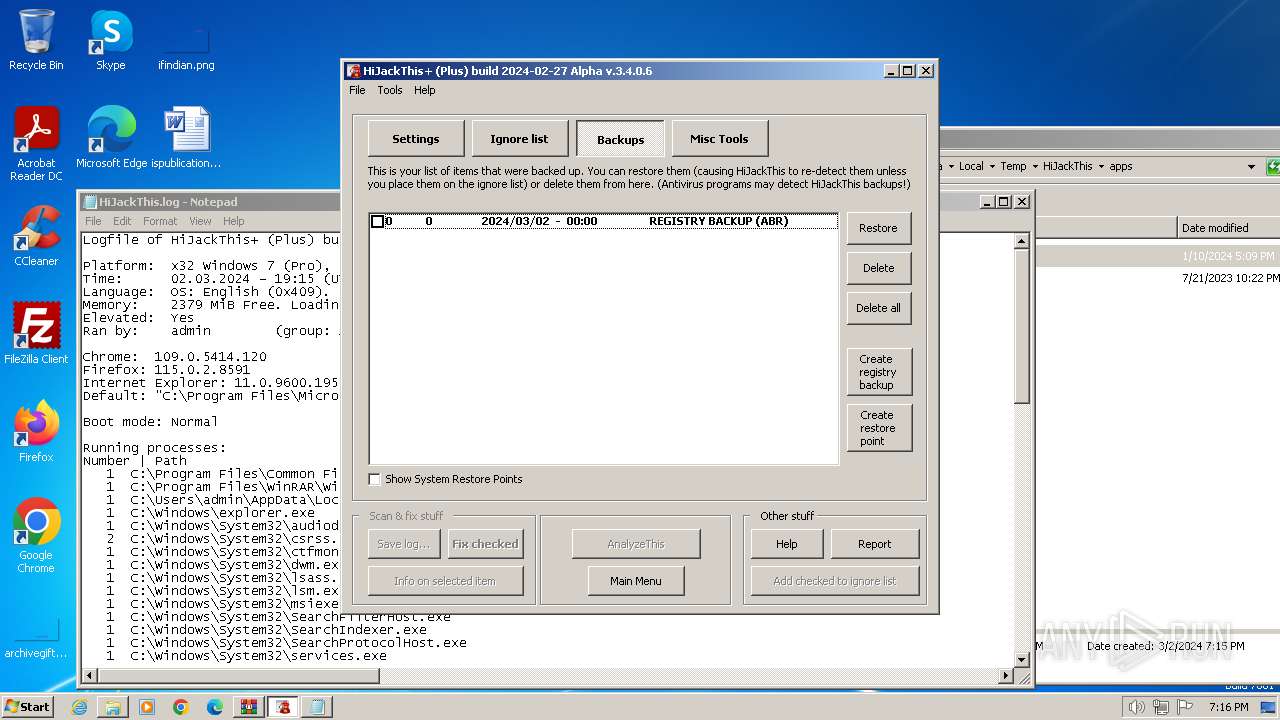Launch CCleaner from the desktop
1280x720 pixels.
pos(36,236)
